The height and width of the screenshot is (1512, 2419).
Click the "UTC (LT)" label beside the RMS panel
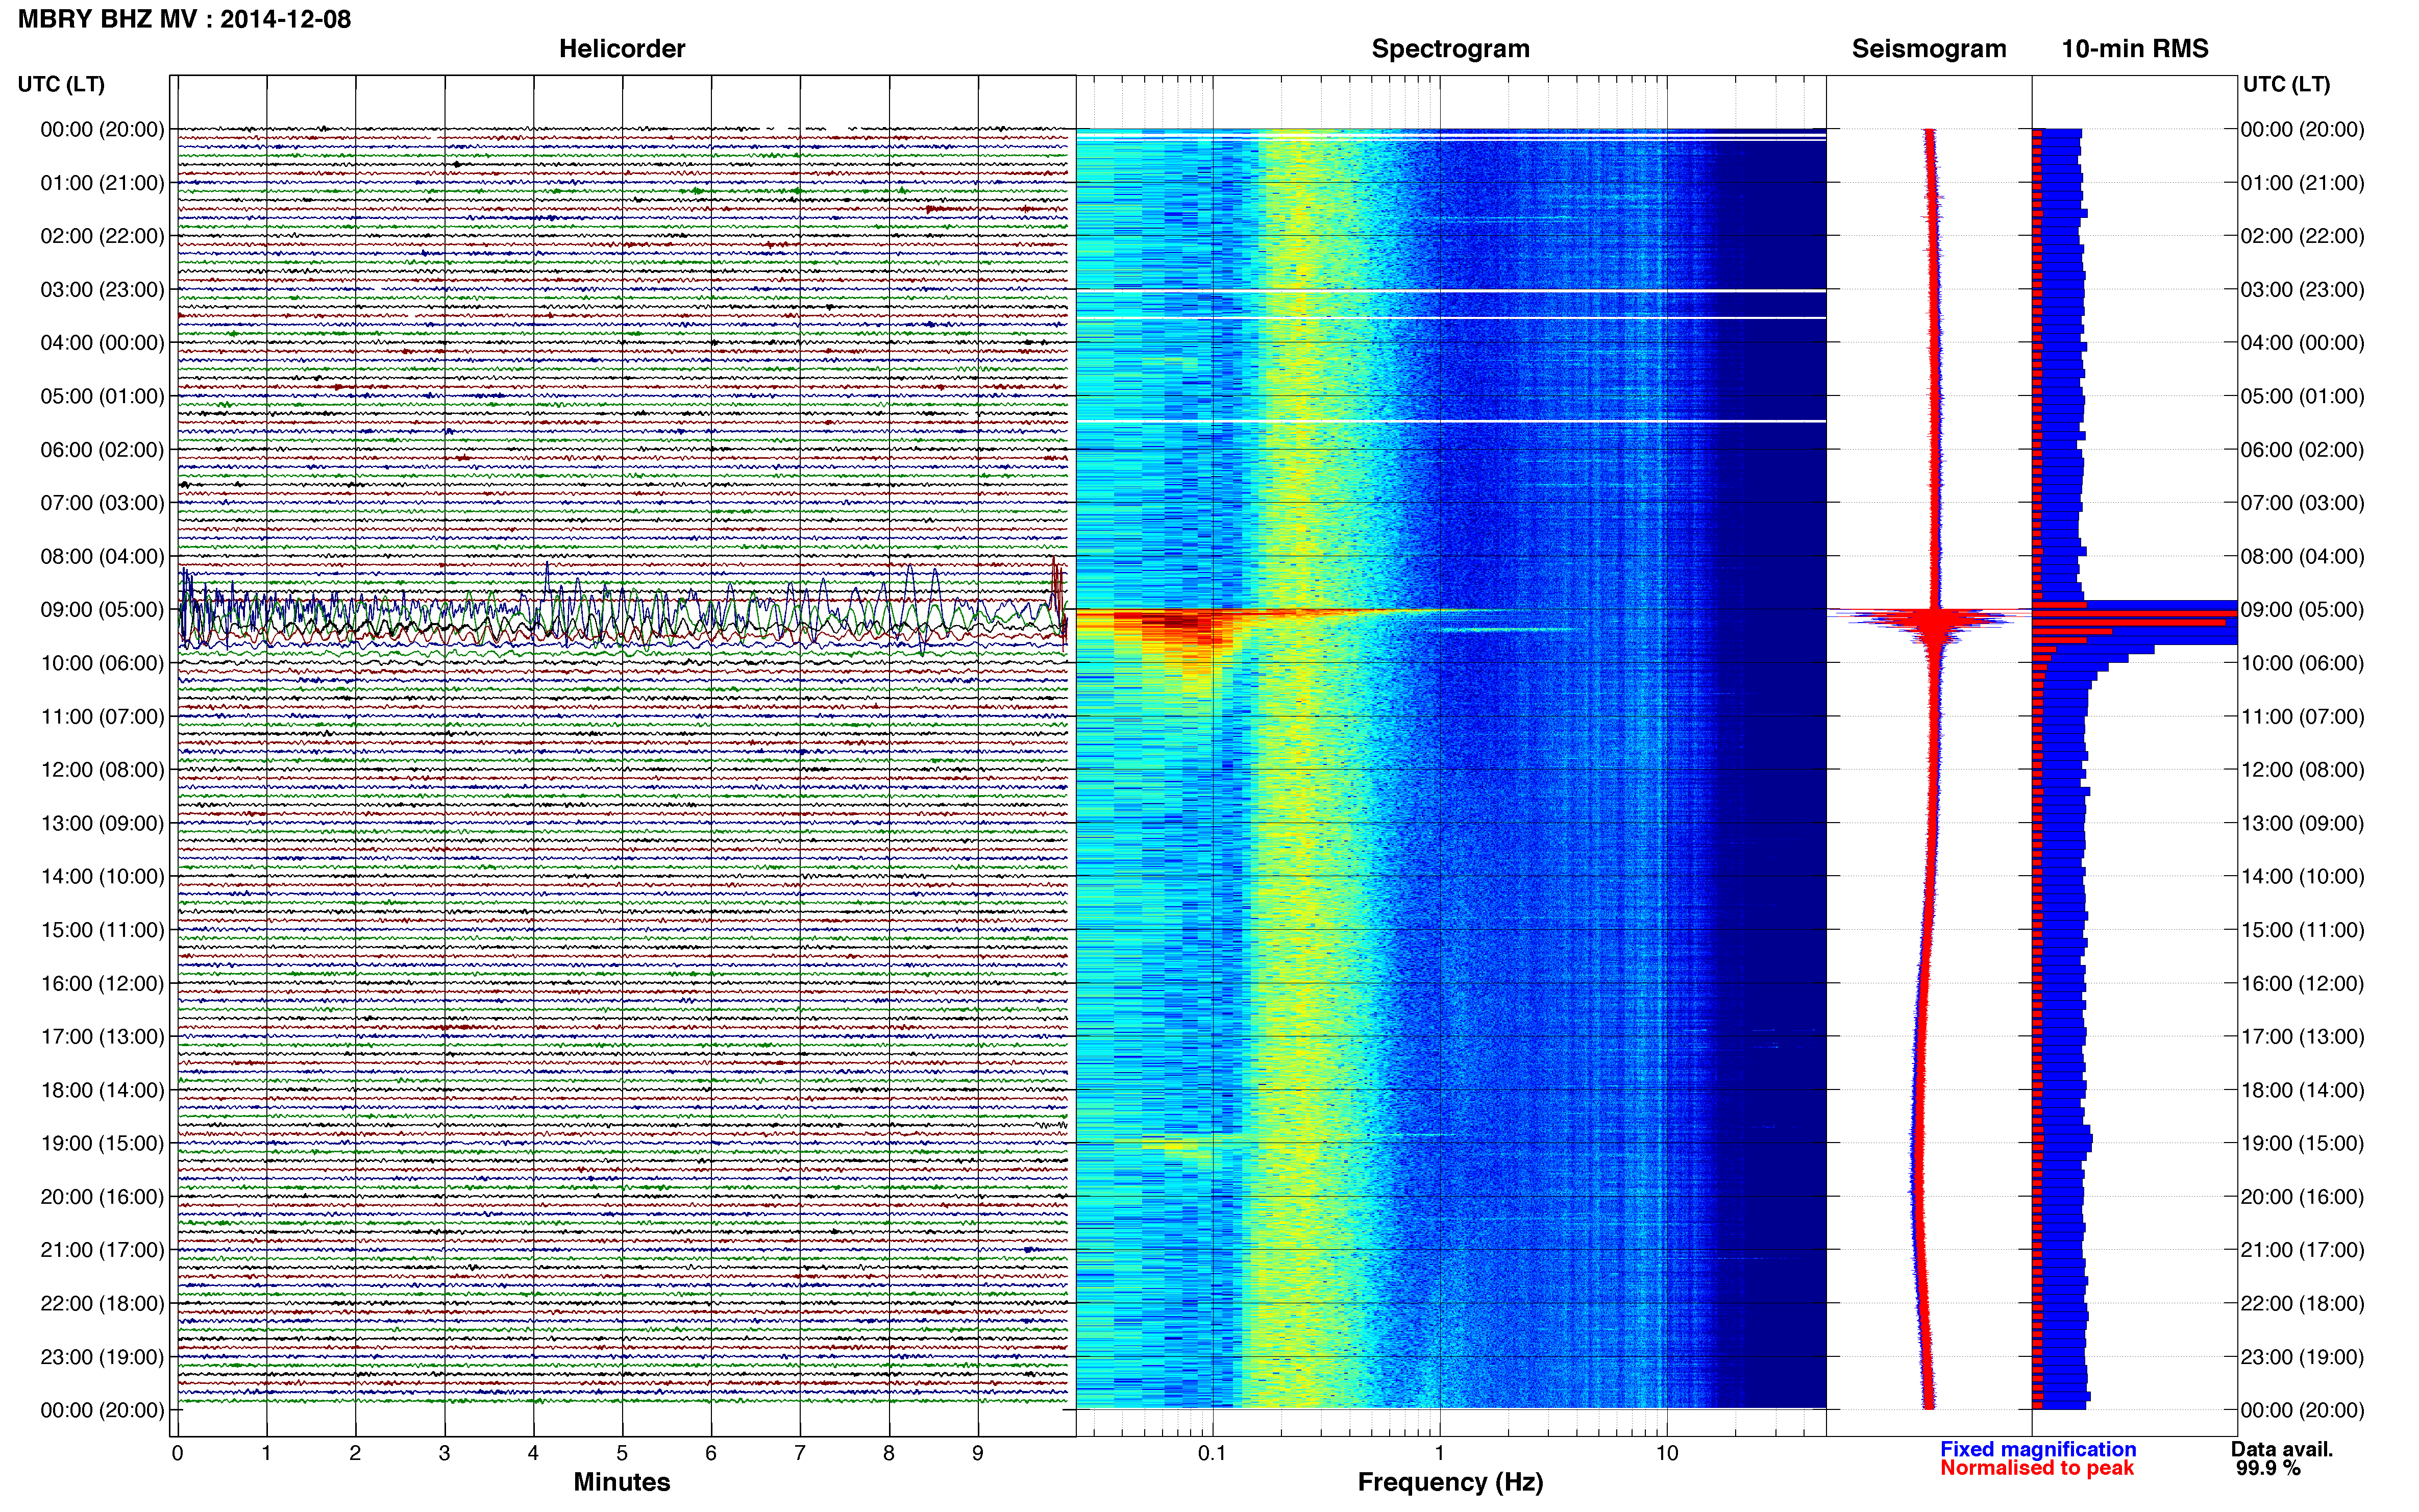point(2286,84)
